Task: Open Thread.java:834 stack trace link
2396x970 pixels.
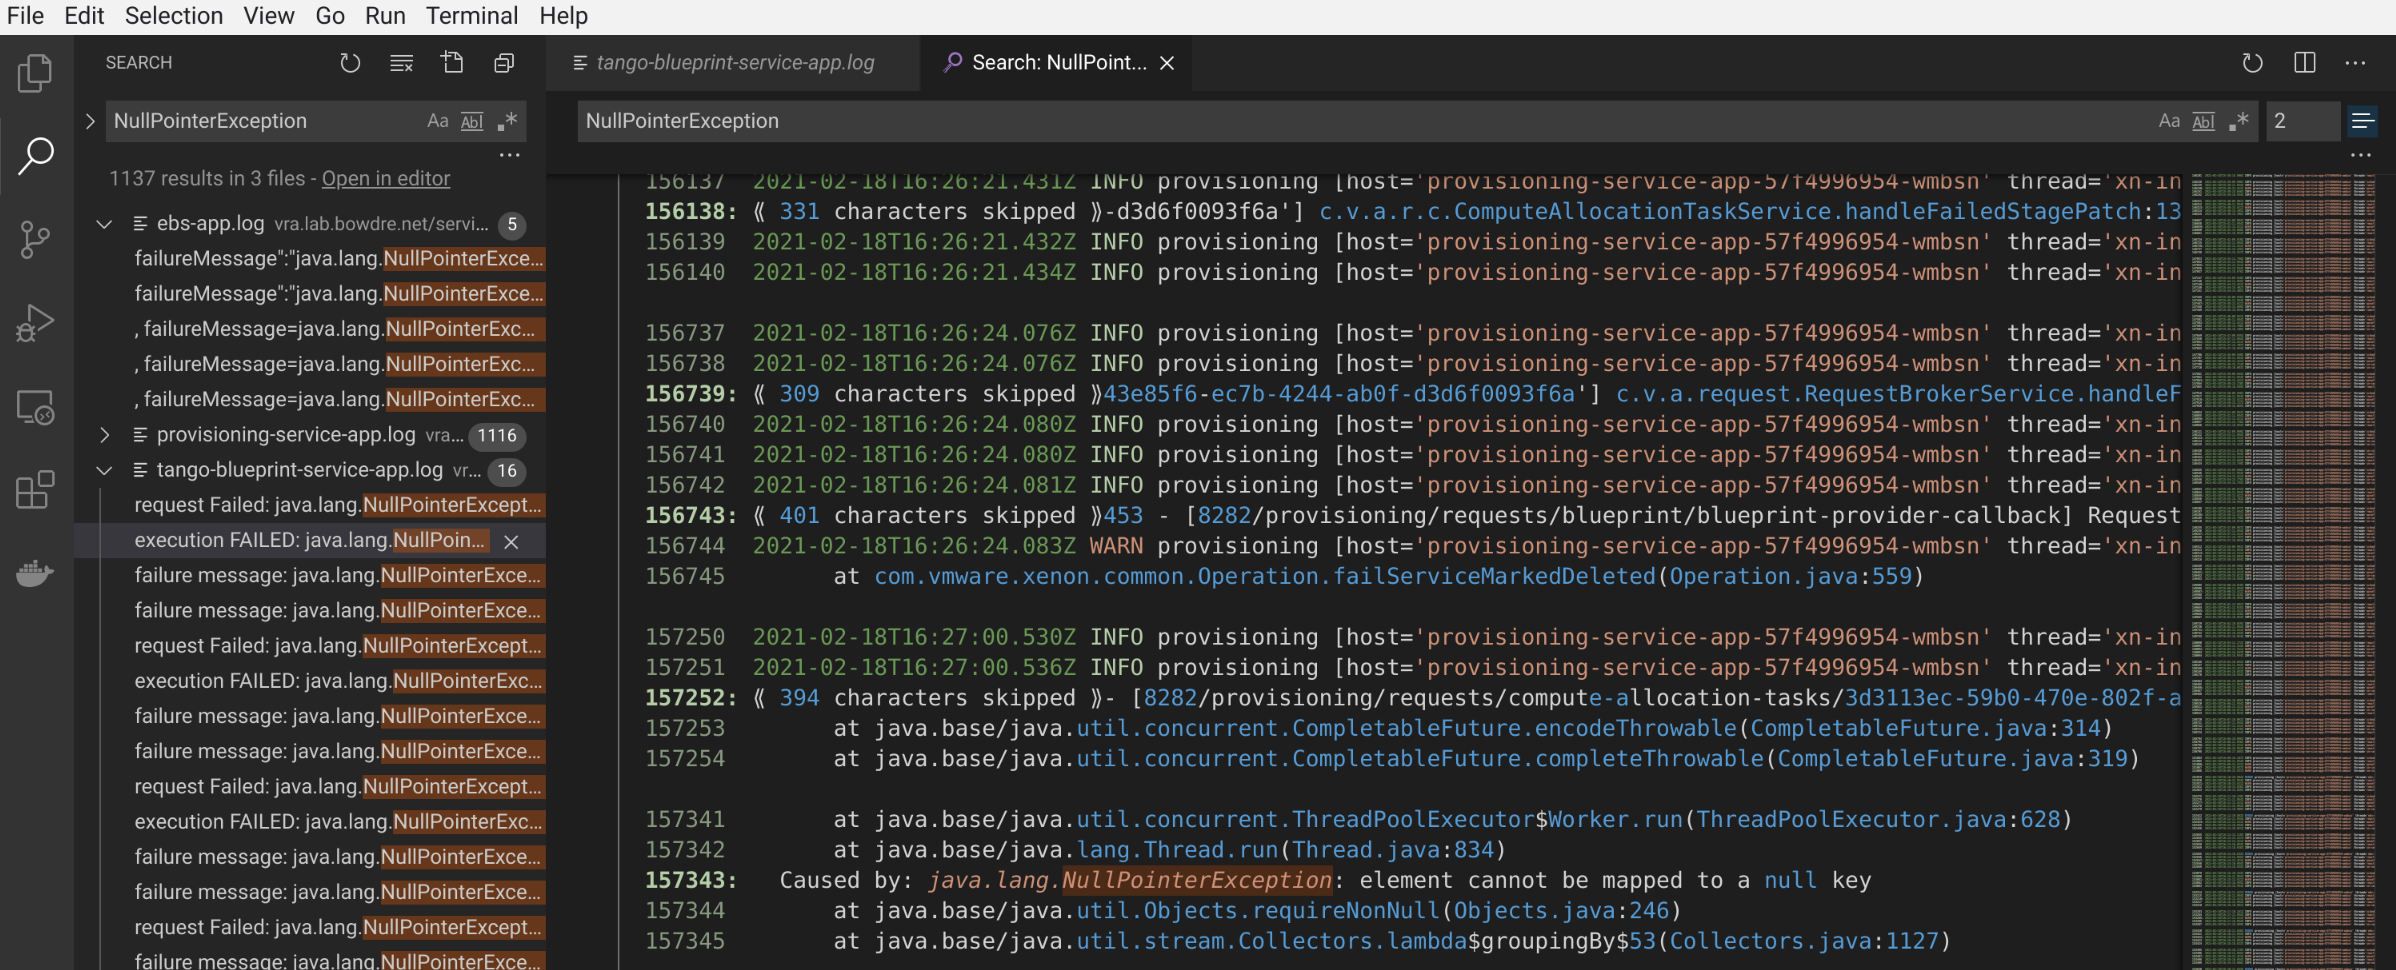Action: (x=1392, y=850)
